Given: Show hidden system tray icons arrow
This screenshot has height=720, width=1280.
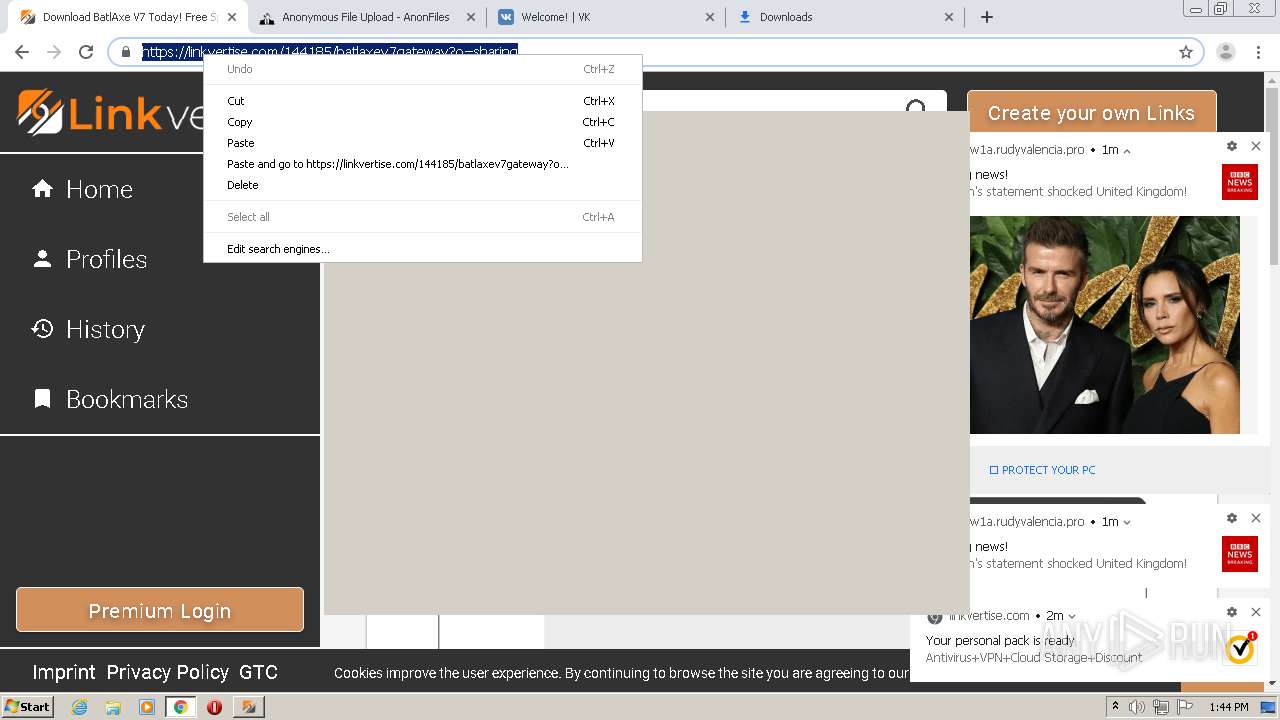Looking at the screenshot, I should tap(1116, 707).
